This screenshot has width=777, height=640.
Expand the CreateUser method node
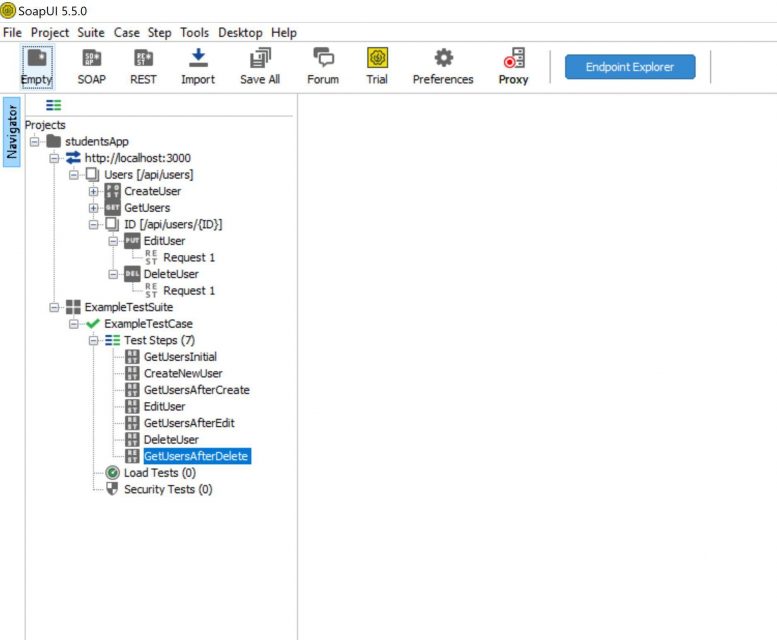(93, 191)
